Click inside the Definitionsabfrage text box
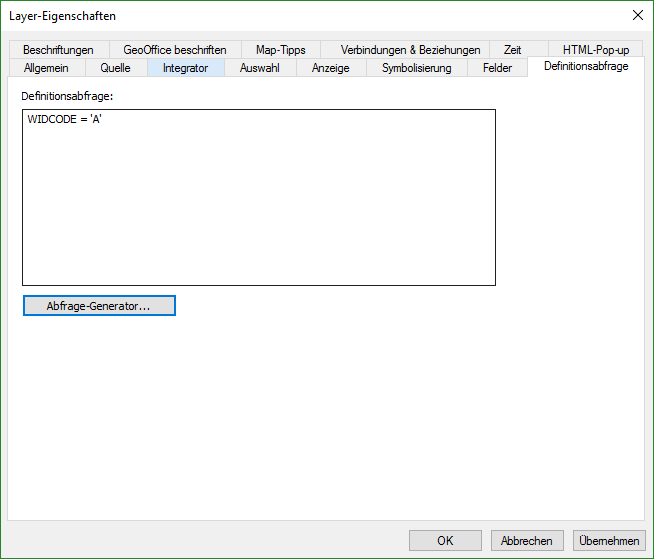Viewport: 654px width, 559px height. (259, 198)
